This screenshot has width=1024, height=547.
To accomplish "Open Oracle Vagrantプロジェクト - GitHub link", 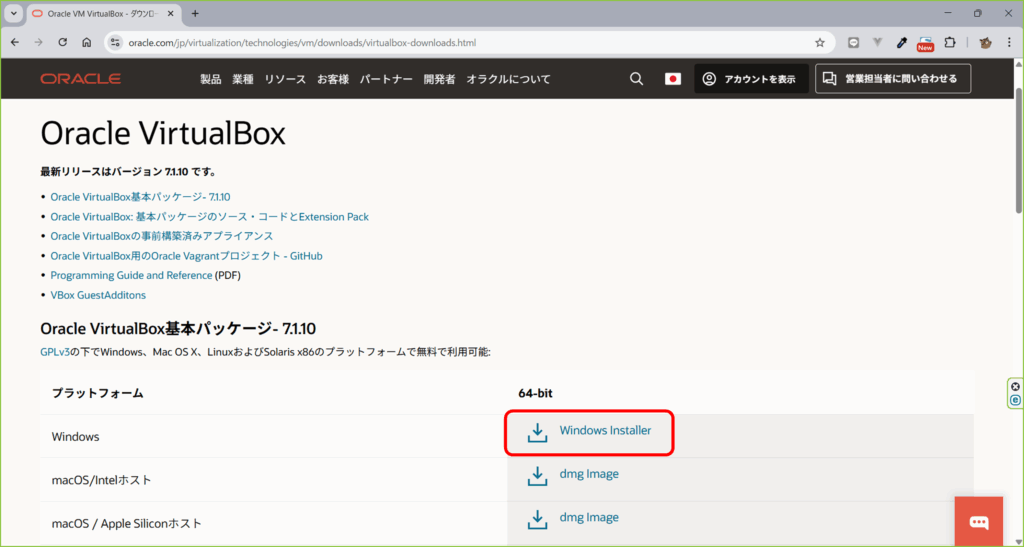I will [x=186, y=256].
